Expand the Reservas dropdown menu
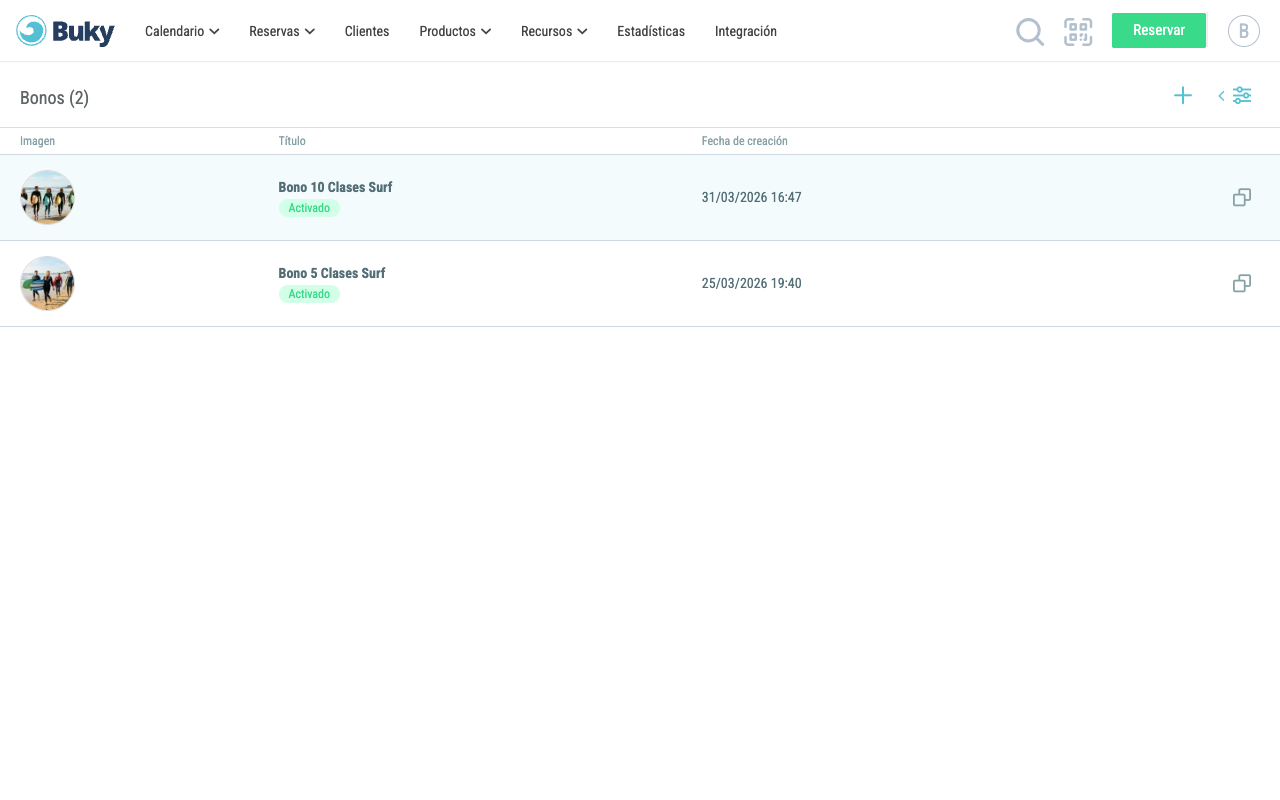 point(282,31)
